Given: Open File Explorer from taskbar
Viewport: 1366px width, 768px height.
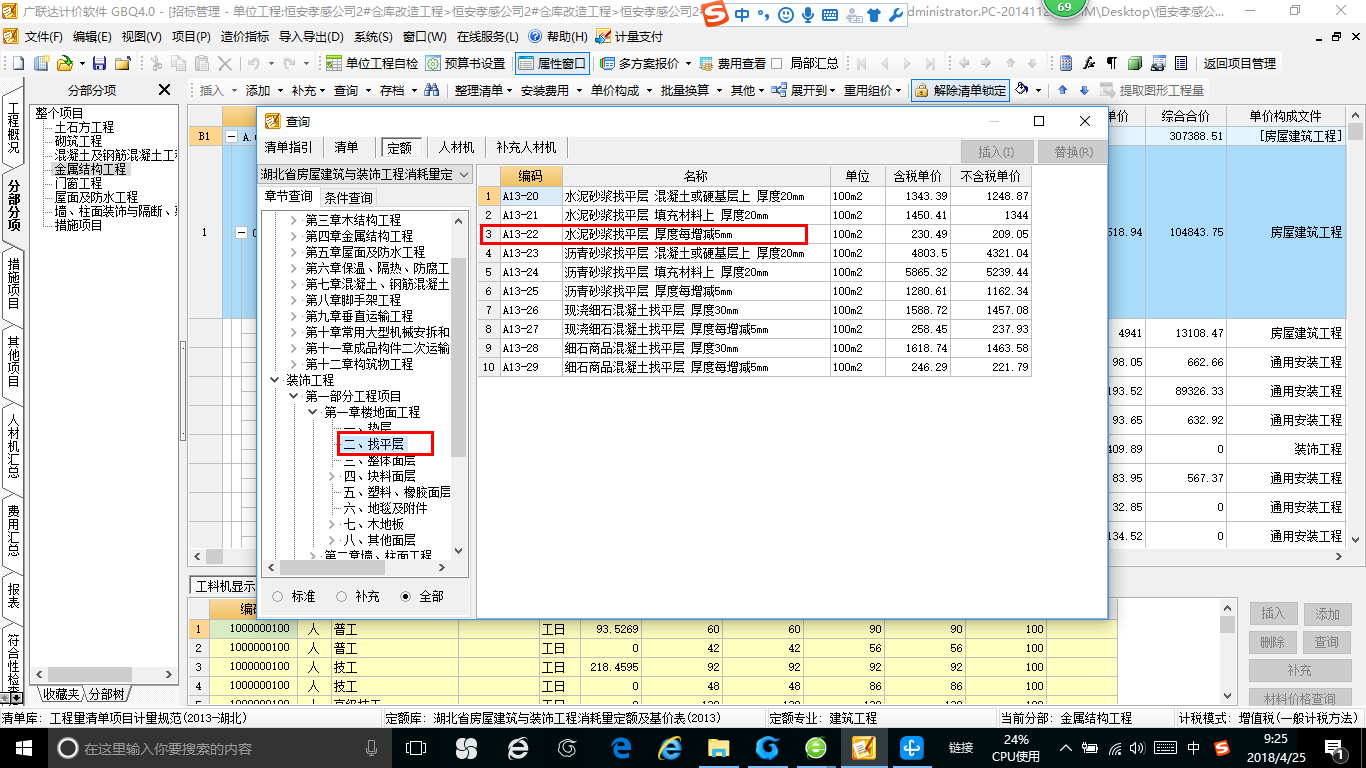Looking at the screenshot, I should [719, 747].
